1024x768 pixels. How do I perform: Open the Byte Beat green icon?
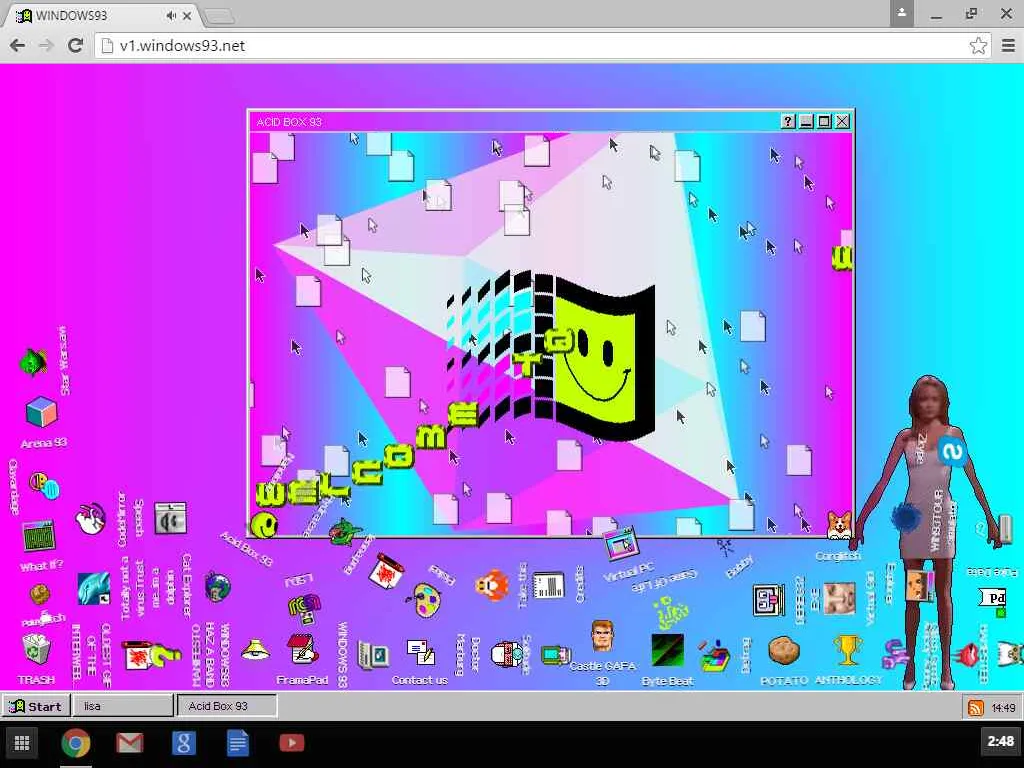tap(667, 650)
